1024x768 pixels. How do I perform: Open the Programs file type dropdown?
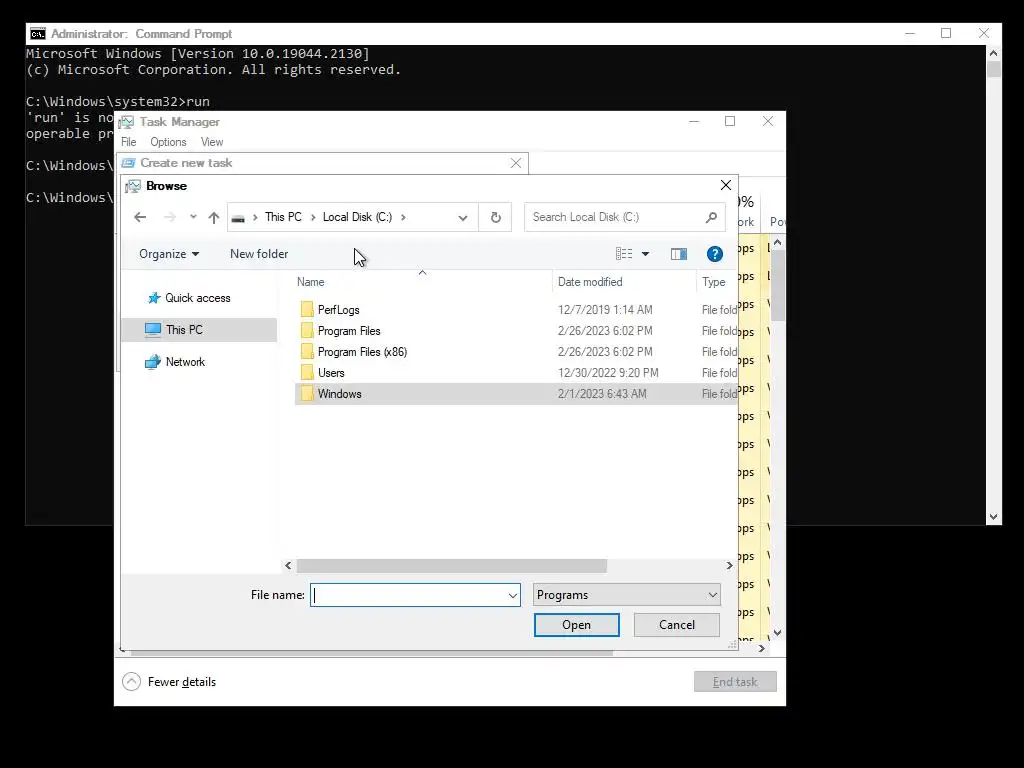pyautogui.click(x=627, y=595)
